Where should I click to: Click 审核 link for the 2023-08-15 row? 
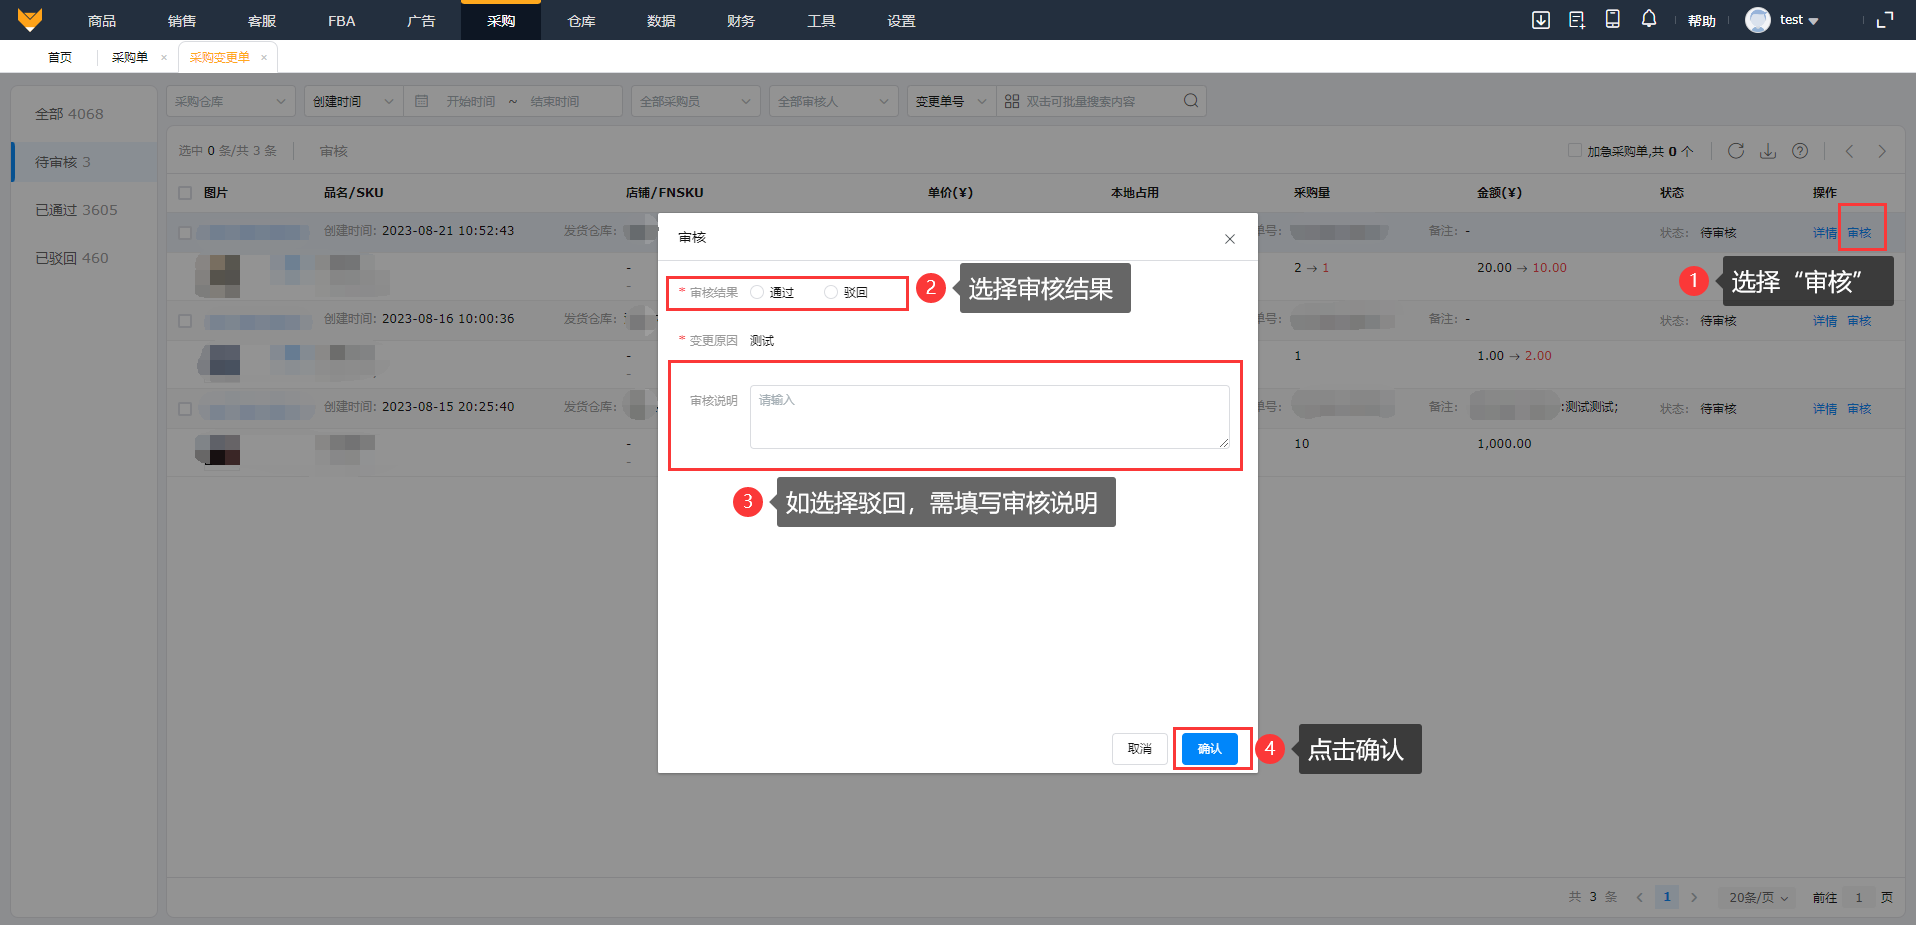tap(1859, 409)
